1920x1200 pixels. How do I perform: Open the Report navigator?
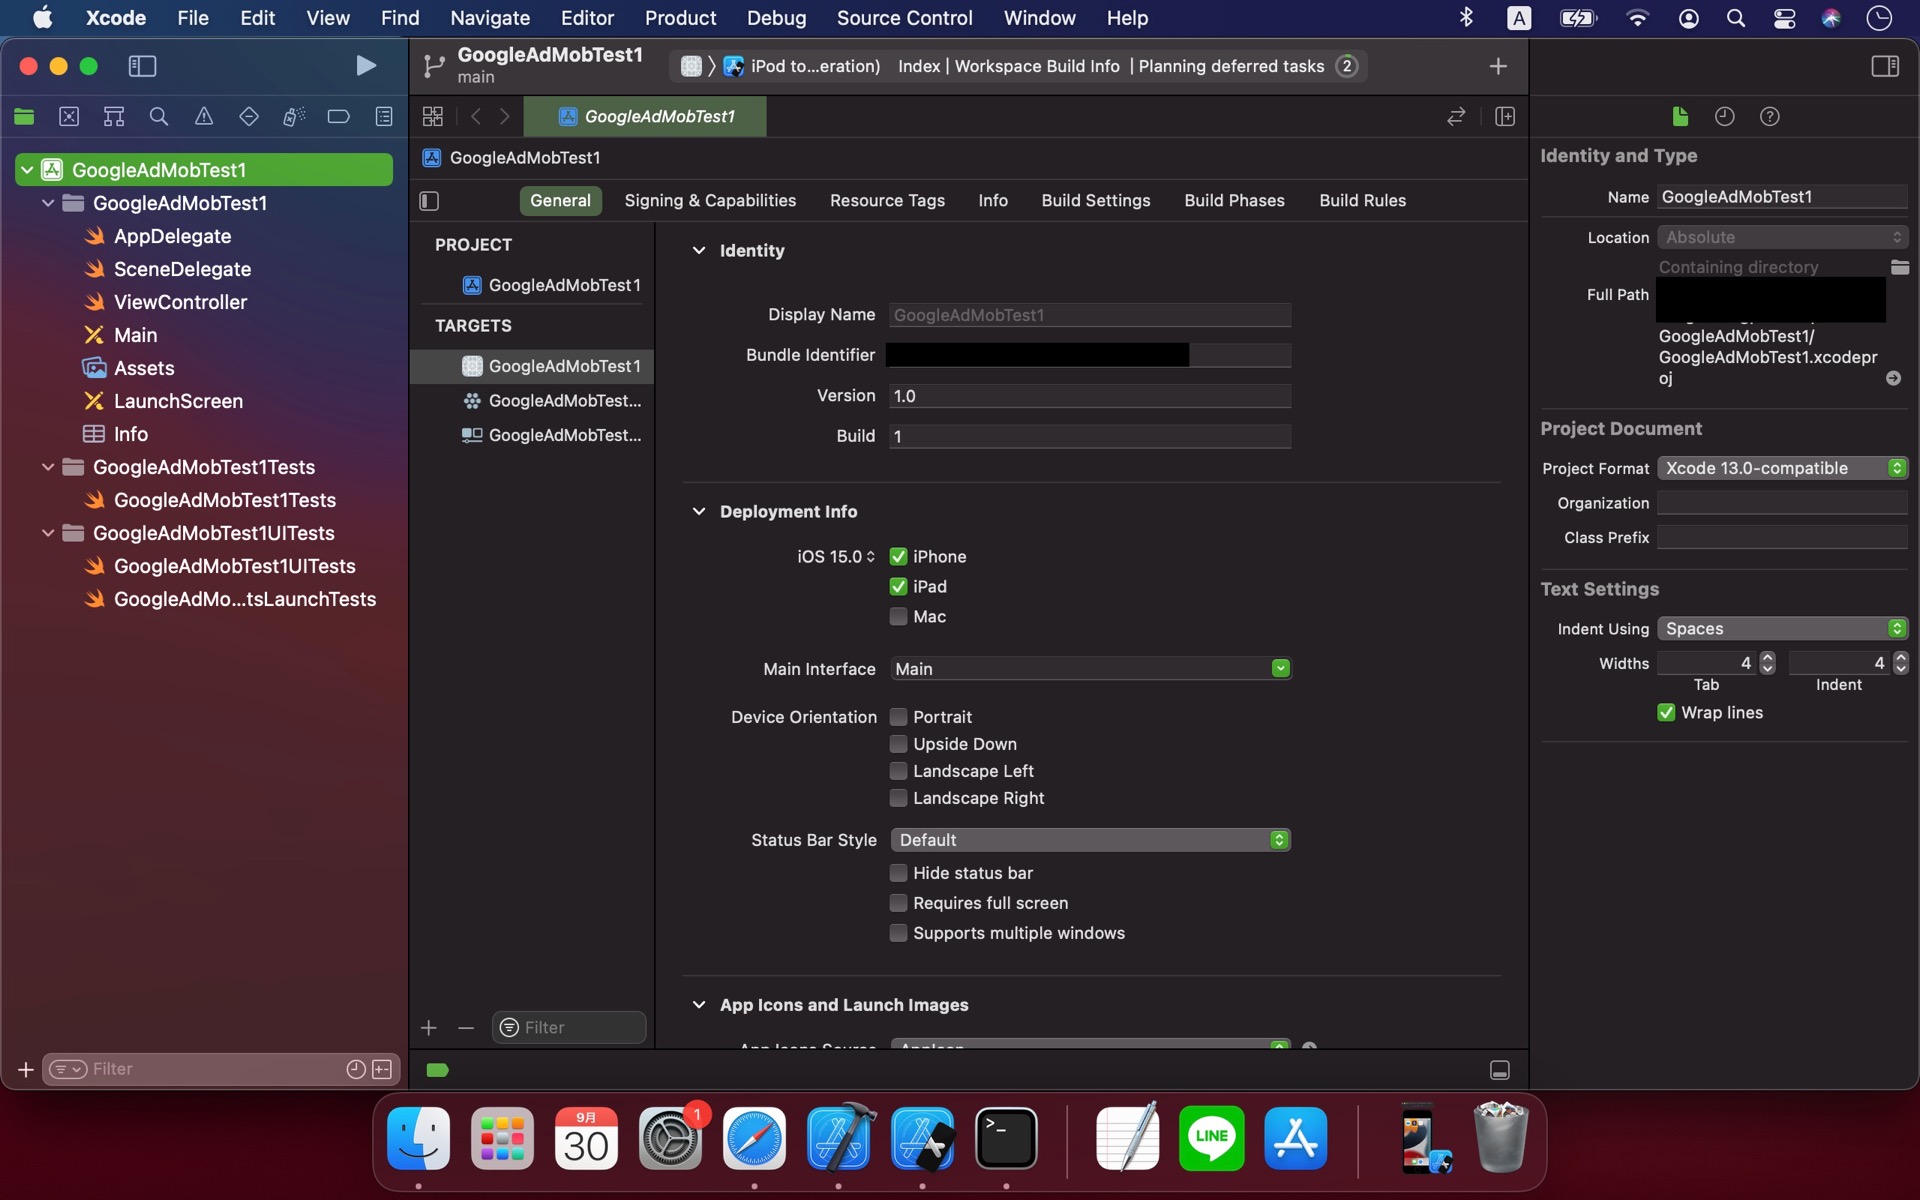click(384, 117)
